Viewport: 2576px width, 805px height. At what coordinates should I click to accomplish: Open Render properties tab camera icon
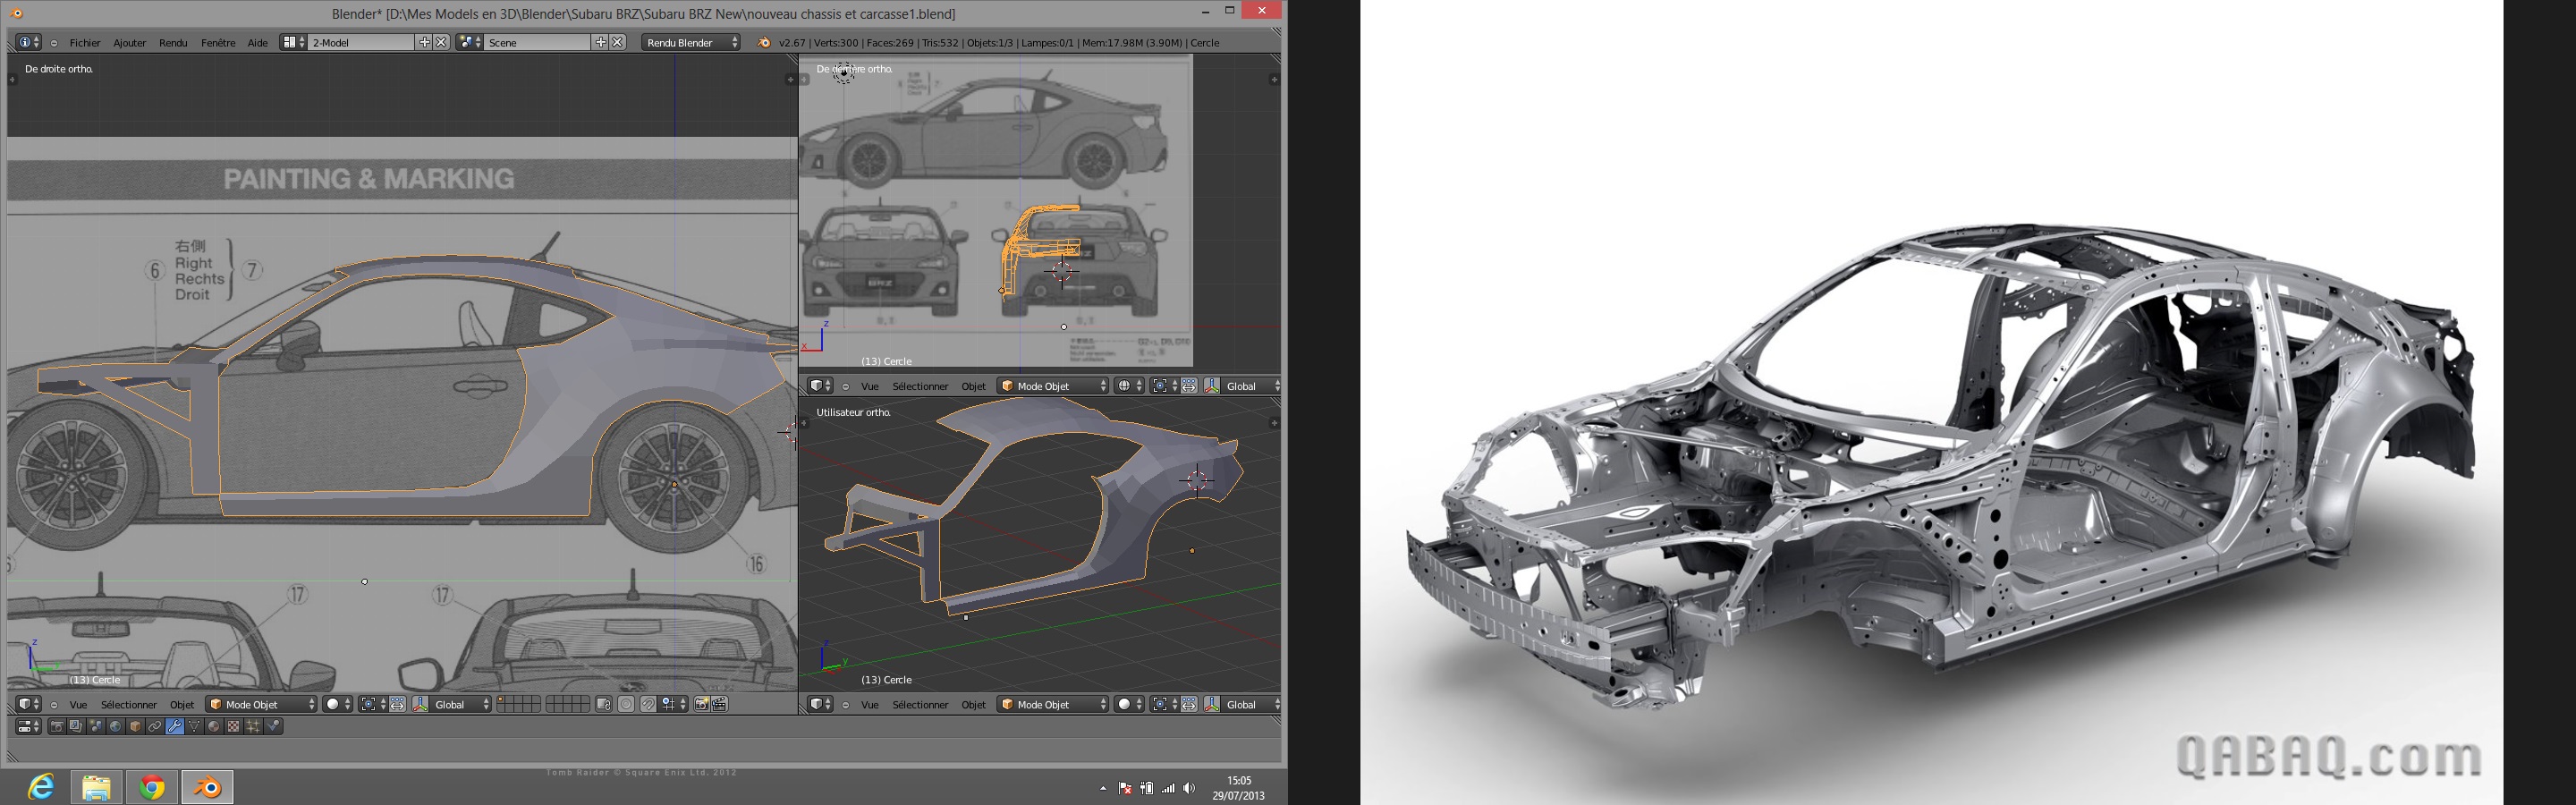click(x=57, y=727)
